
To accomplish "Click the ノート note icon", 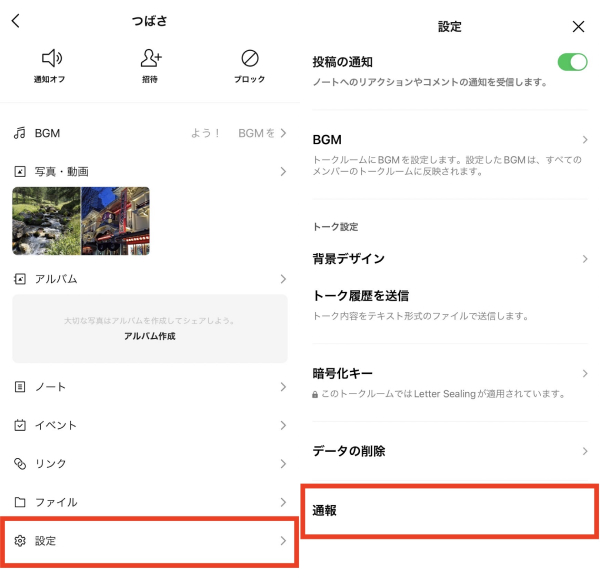I will [20, 387].
